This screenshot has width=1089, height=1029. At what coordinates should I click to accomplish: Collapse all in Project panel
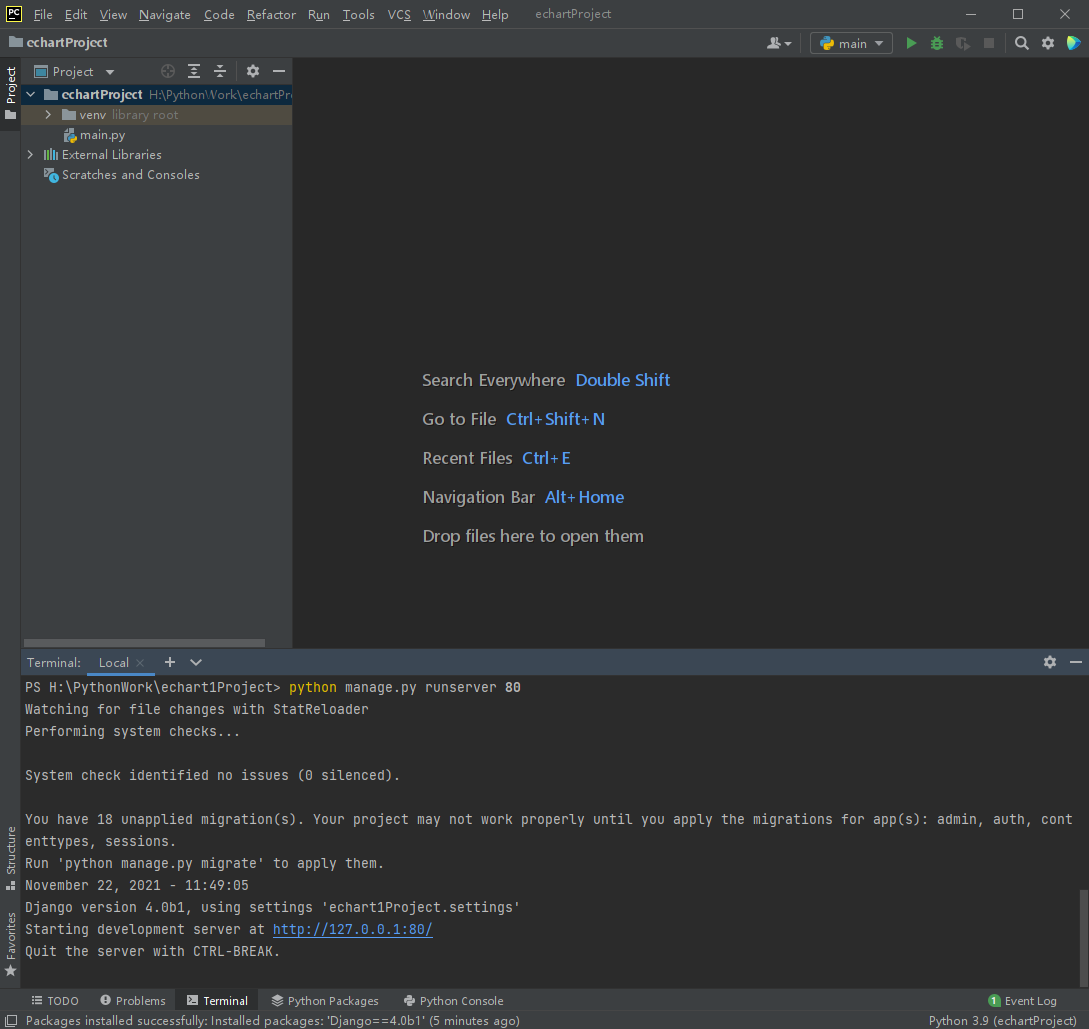coord(219,71)
